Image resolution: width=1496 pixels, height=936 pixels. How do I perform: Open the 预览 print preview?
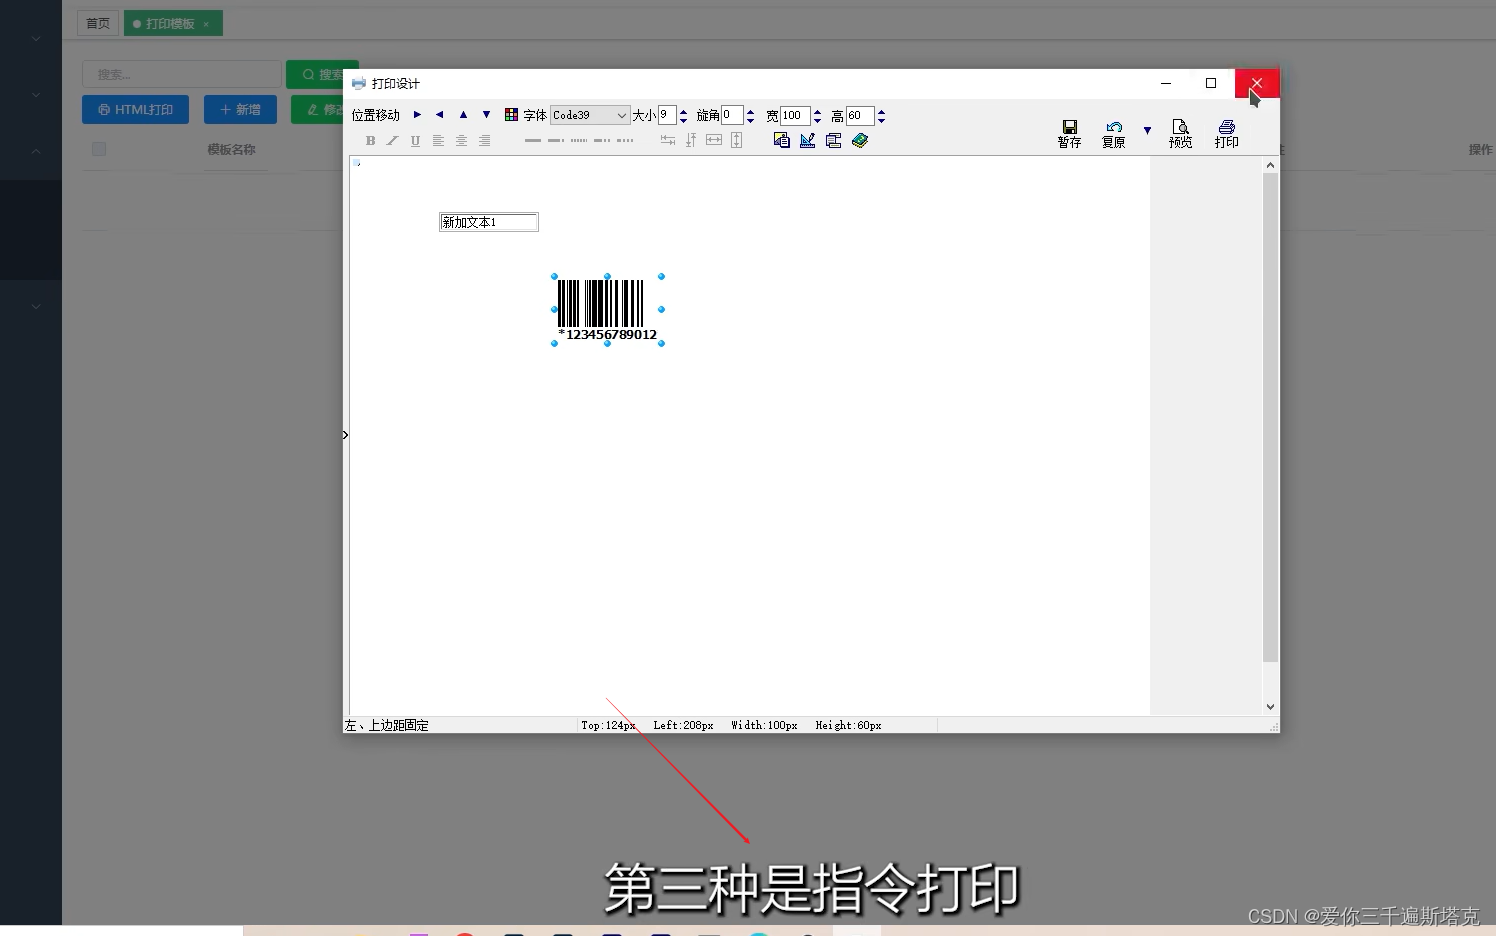tap(1180, 134)
